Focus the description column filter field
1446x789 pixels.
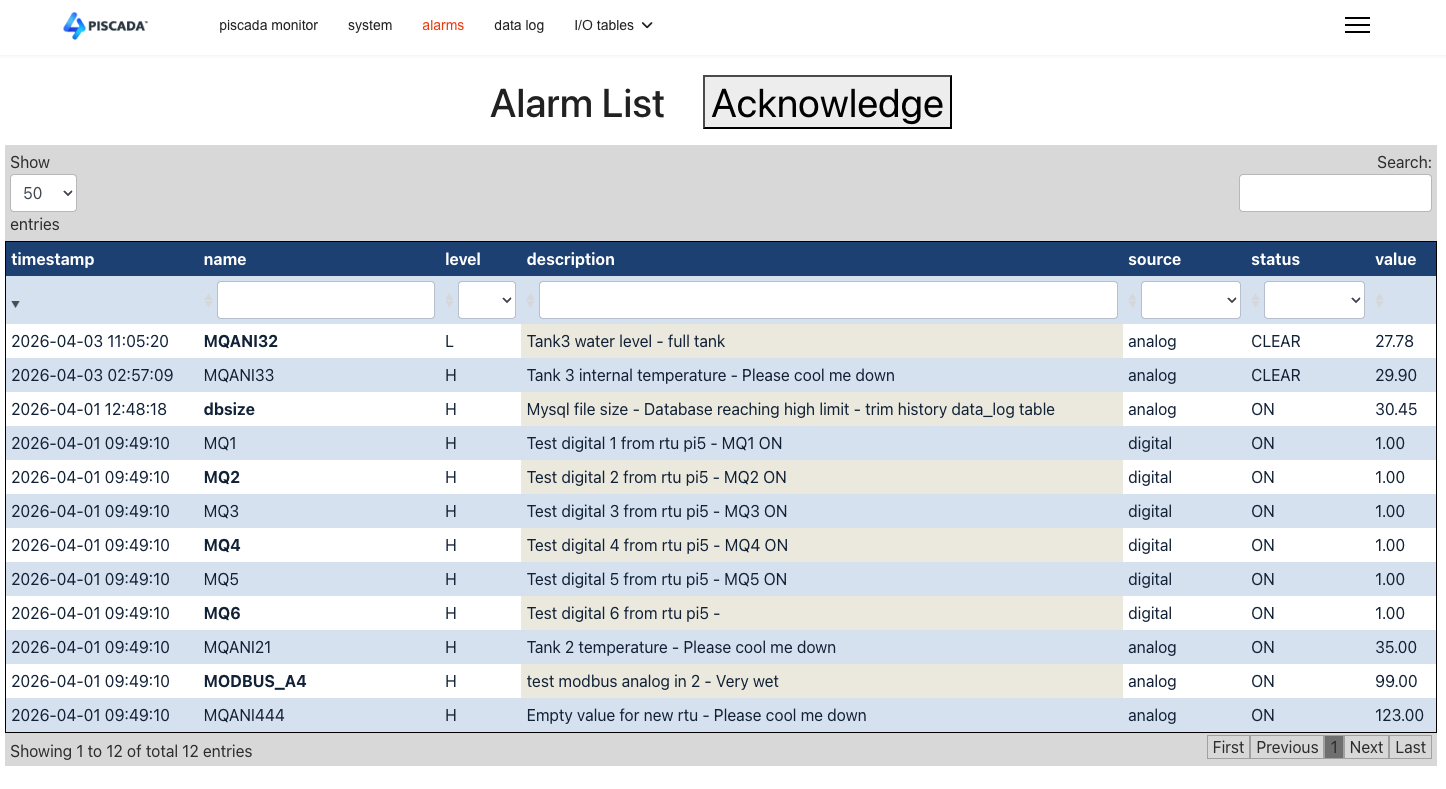click(828, 300)
